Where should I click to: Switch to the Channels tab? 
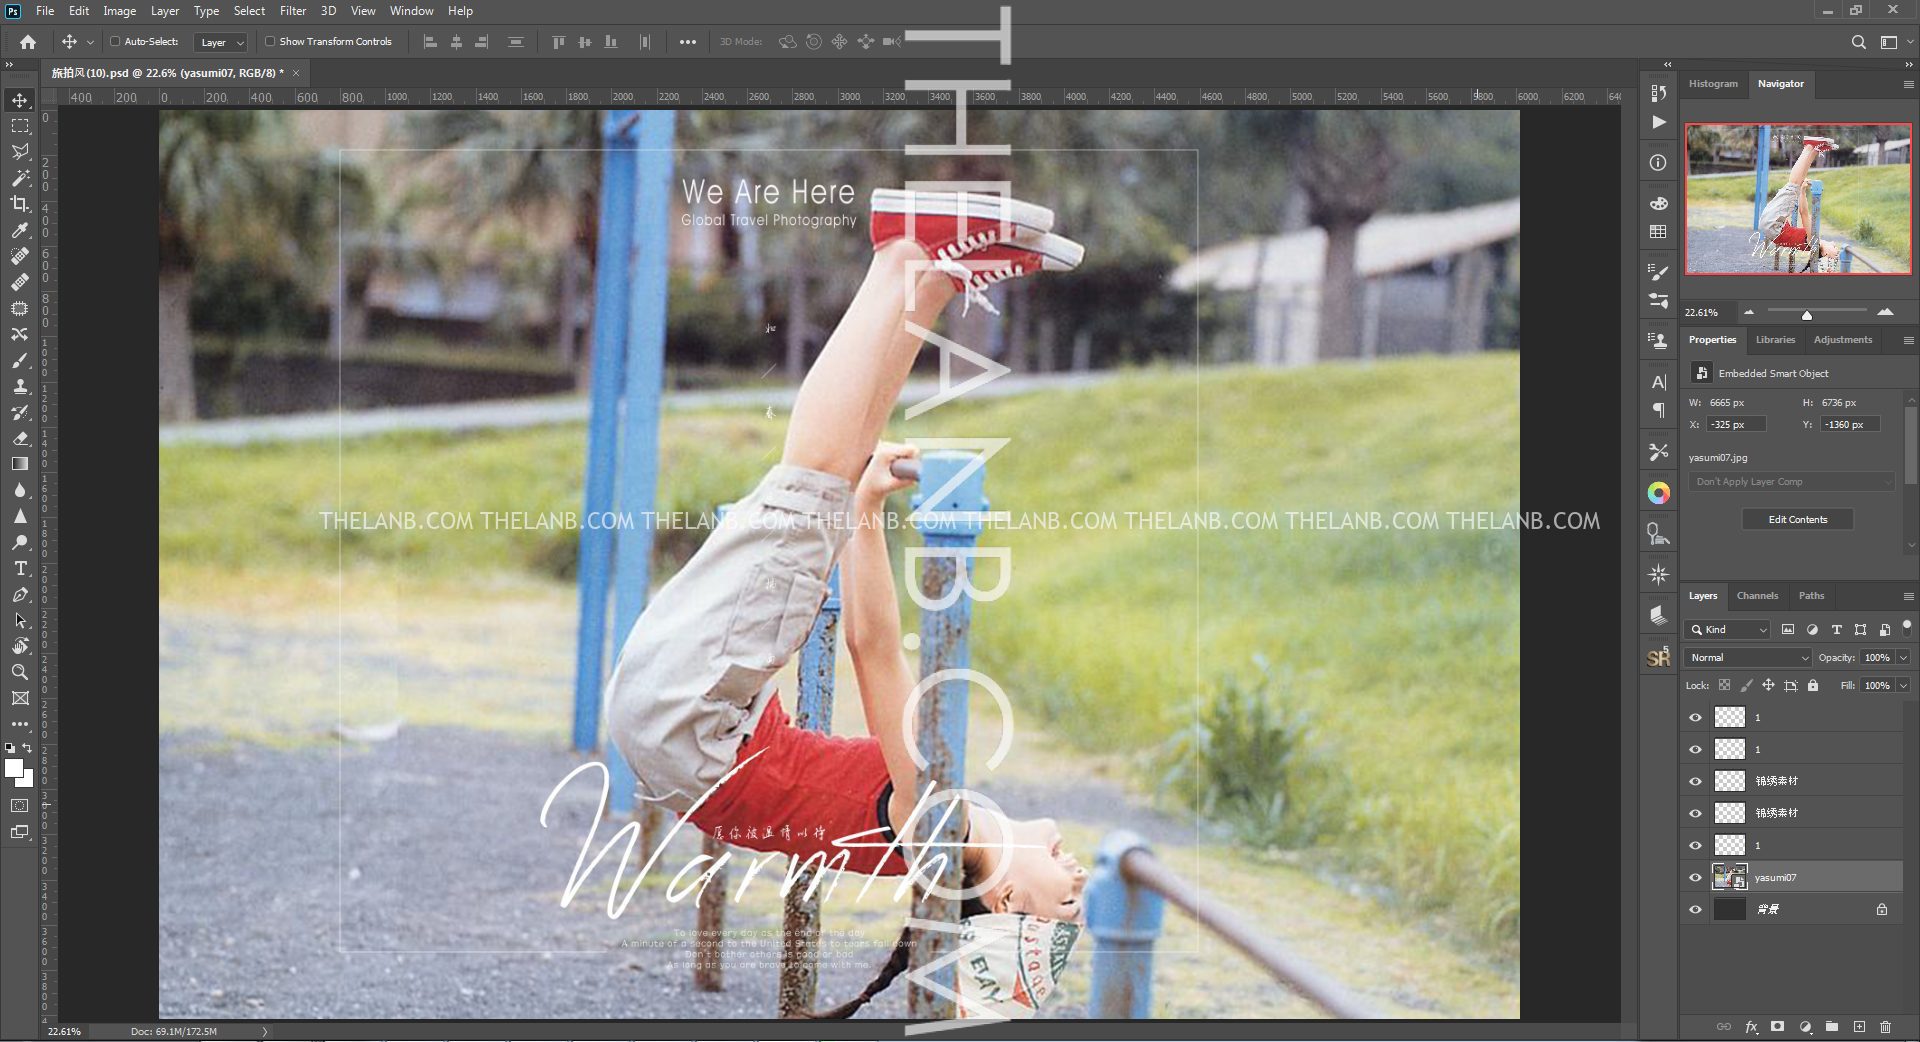(x=1757, y=596)
